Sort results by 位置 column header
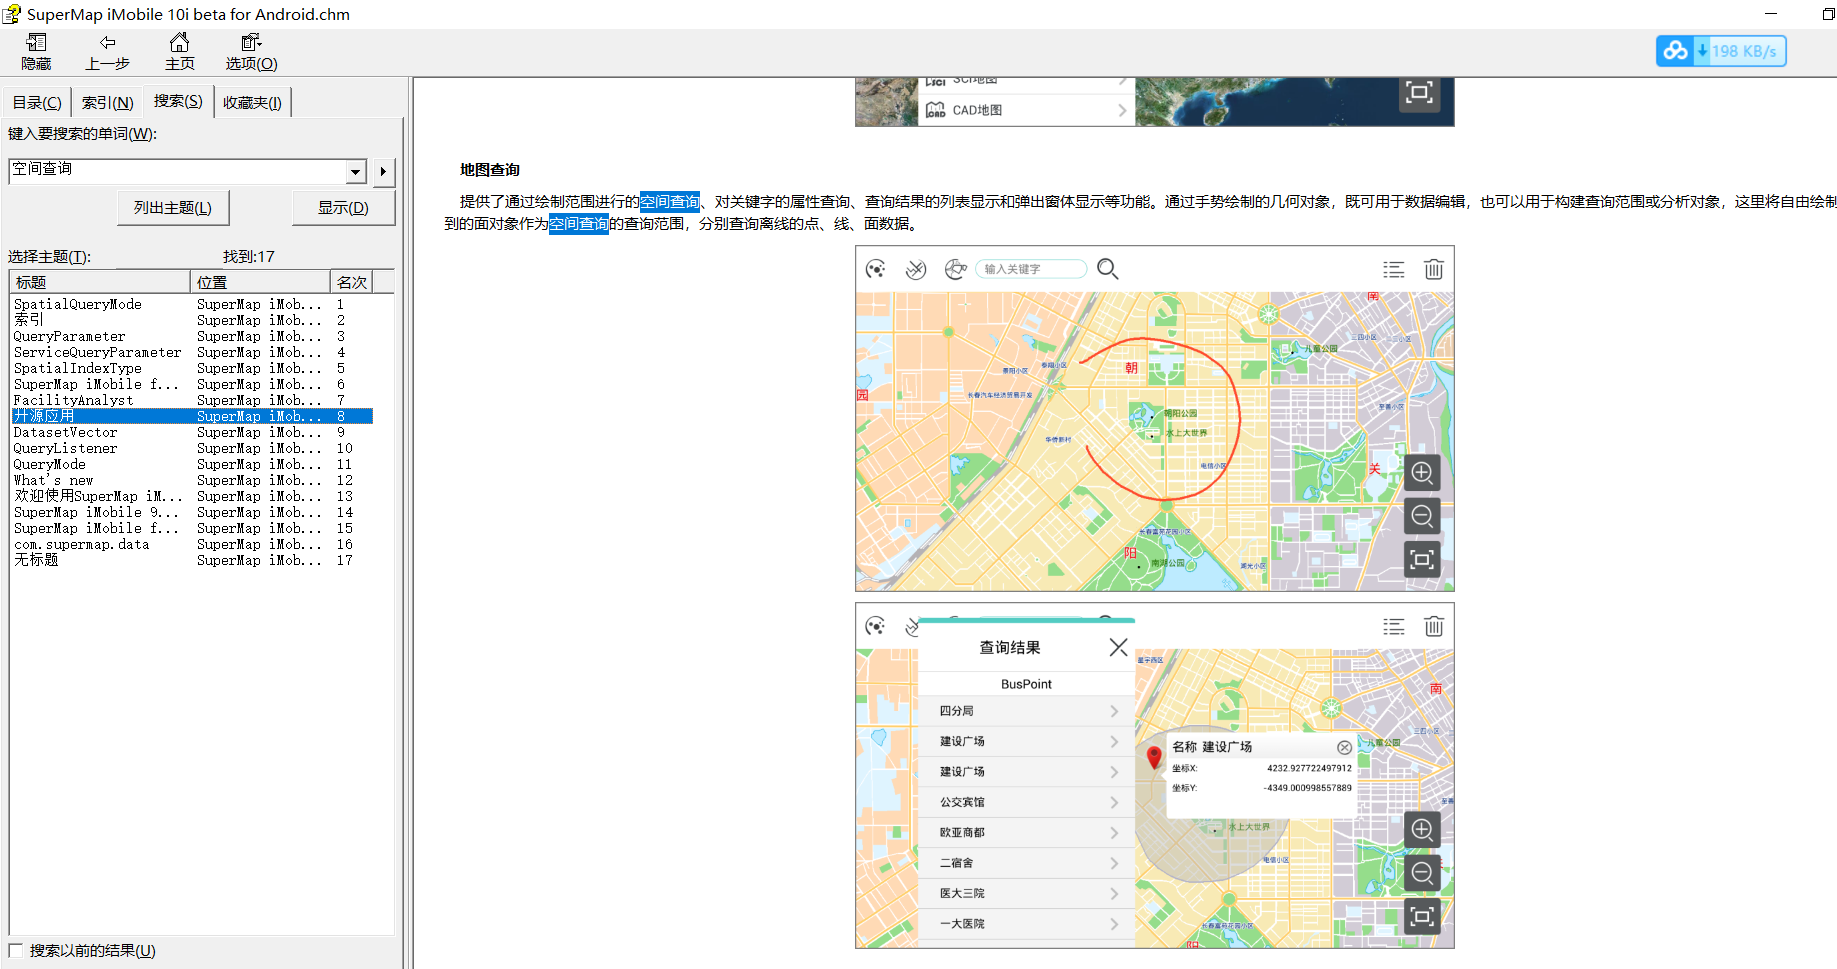The height and width of the screenshot is (969, 1837). click(x=260, y=282)
